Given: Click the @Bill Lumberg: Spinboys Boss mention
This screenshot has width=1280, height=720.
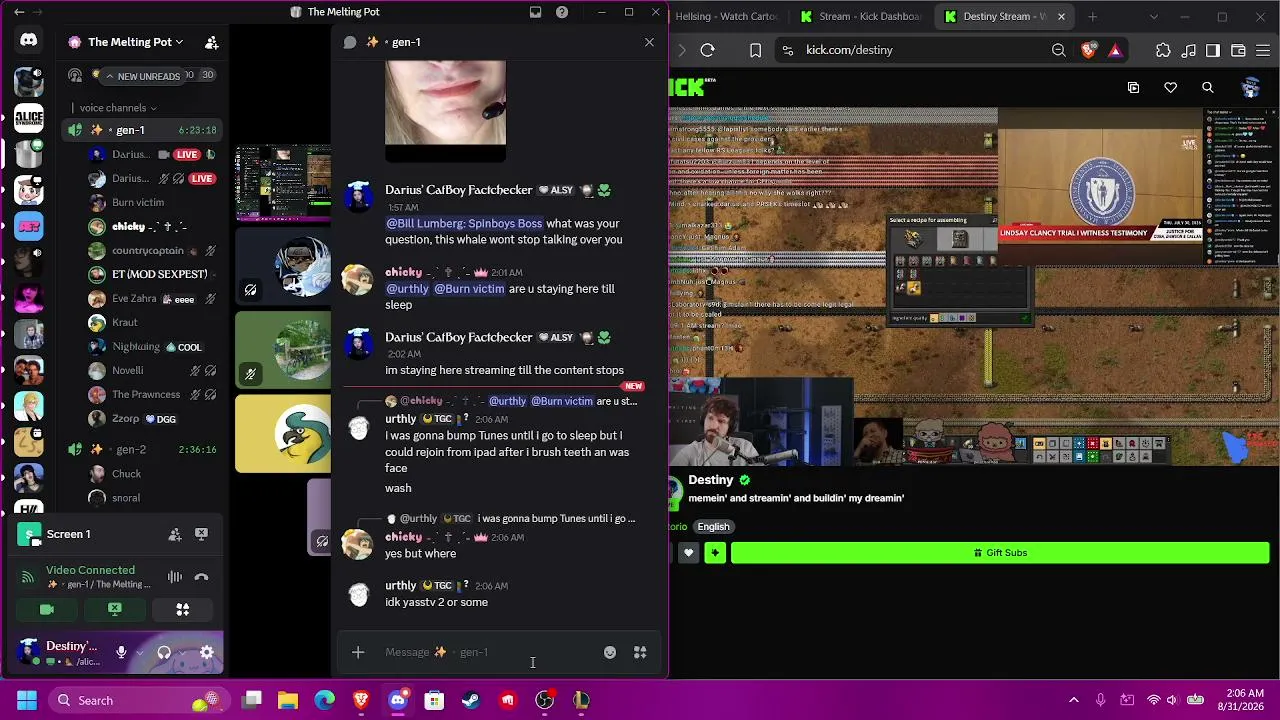Looking at the screenshot, I should pyautogui.click(x=464, y=223).
